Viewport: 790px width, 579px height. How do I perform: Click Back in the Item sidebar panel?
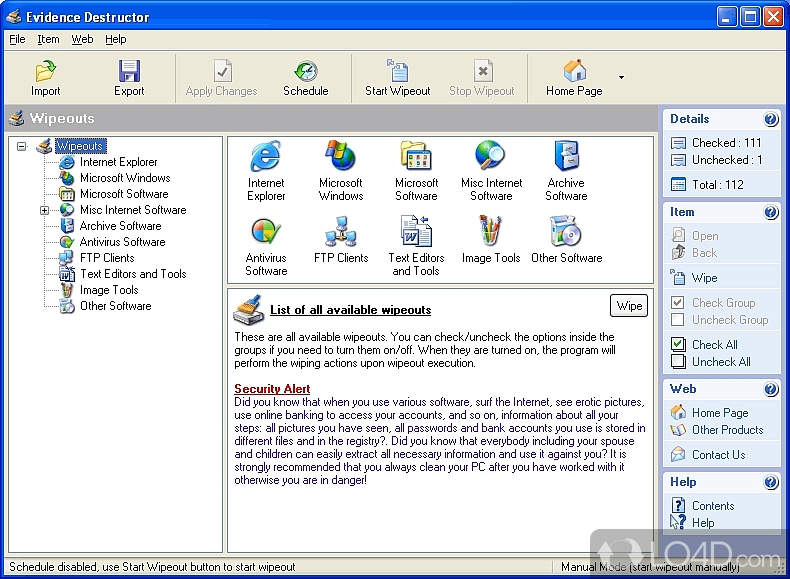(x=704, y=253)
